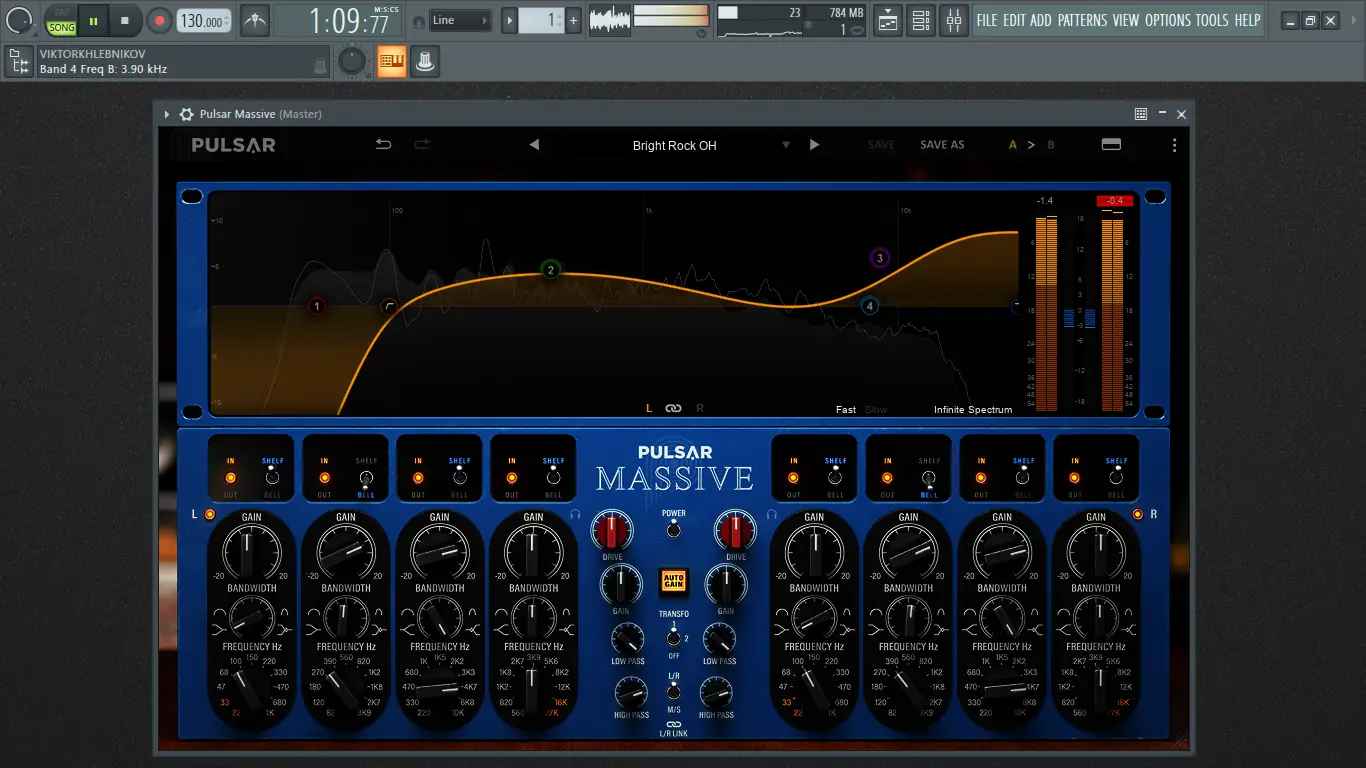Toggle the metronome icon
Screen dimensions: 1366x768
point(255,20)
